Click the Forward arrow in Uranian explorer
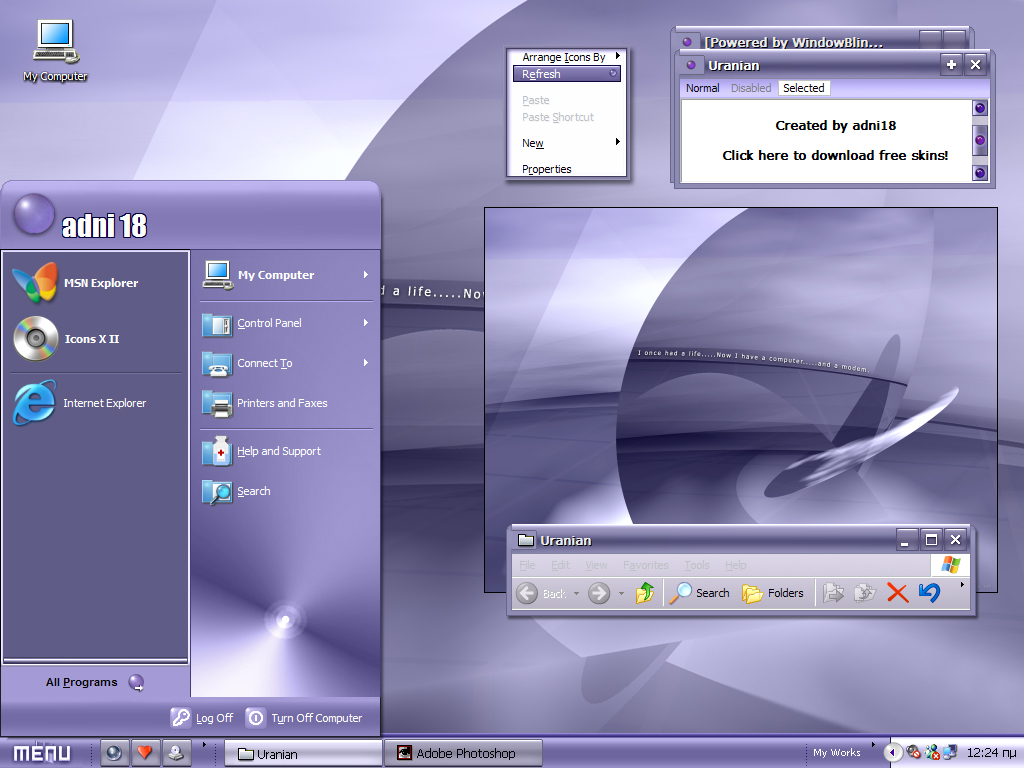The width and height of the screenshot is (1024, 768). pos(599,593)
